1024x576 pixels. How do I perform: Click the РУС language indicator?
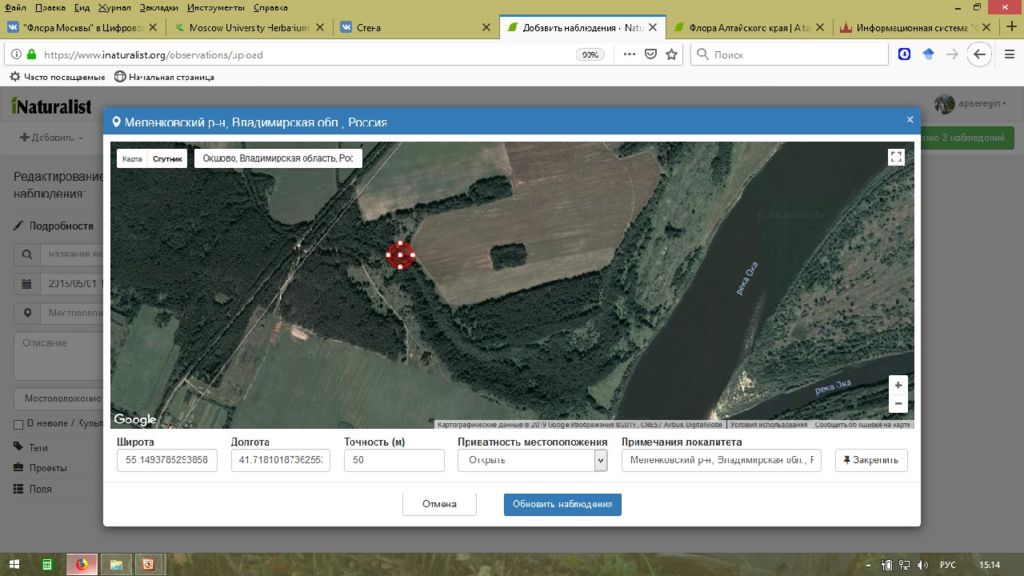pos(948,565)
